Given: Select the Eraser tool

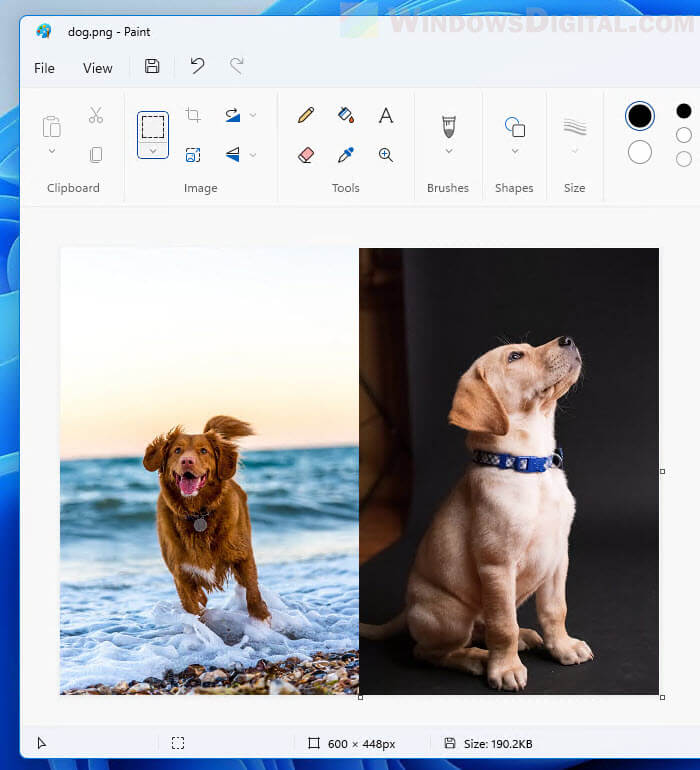Looking at the screenshot, I should pos(307,154).
